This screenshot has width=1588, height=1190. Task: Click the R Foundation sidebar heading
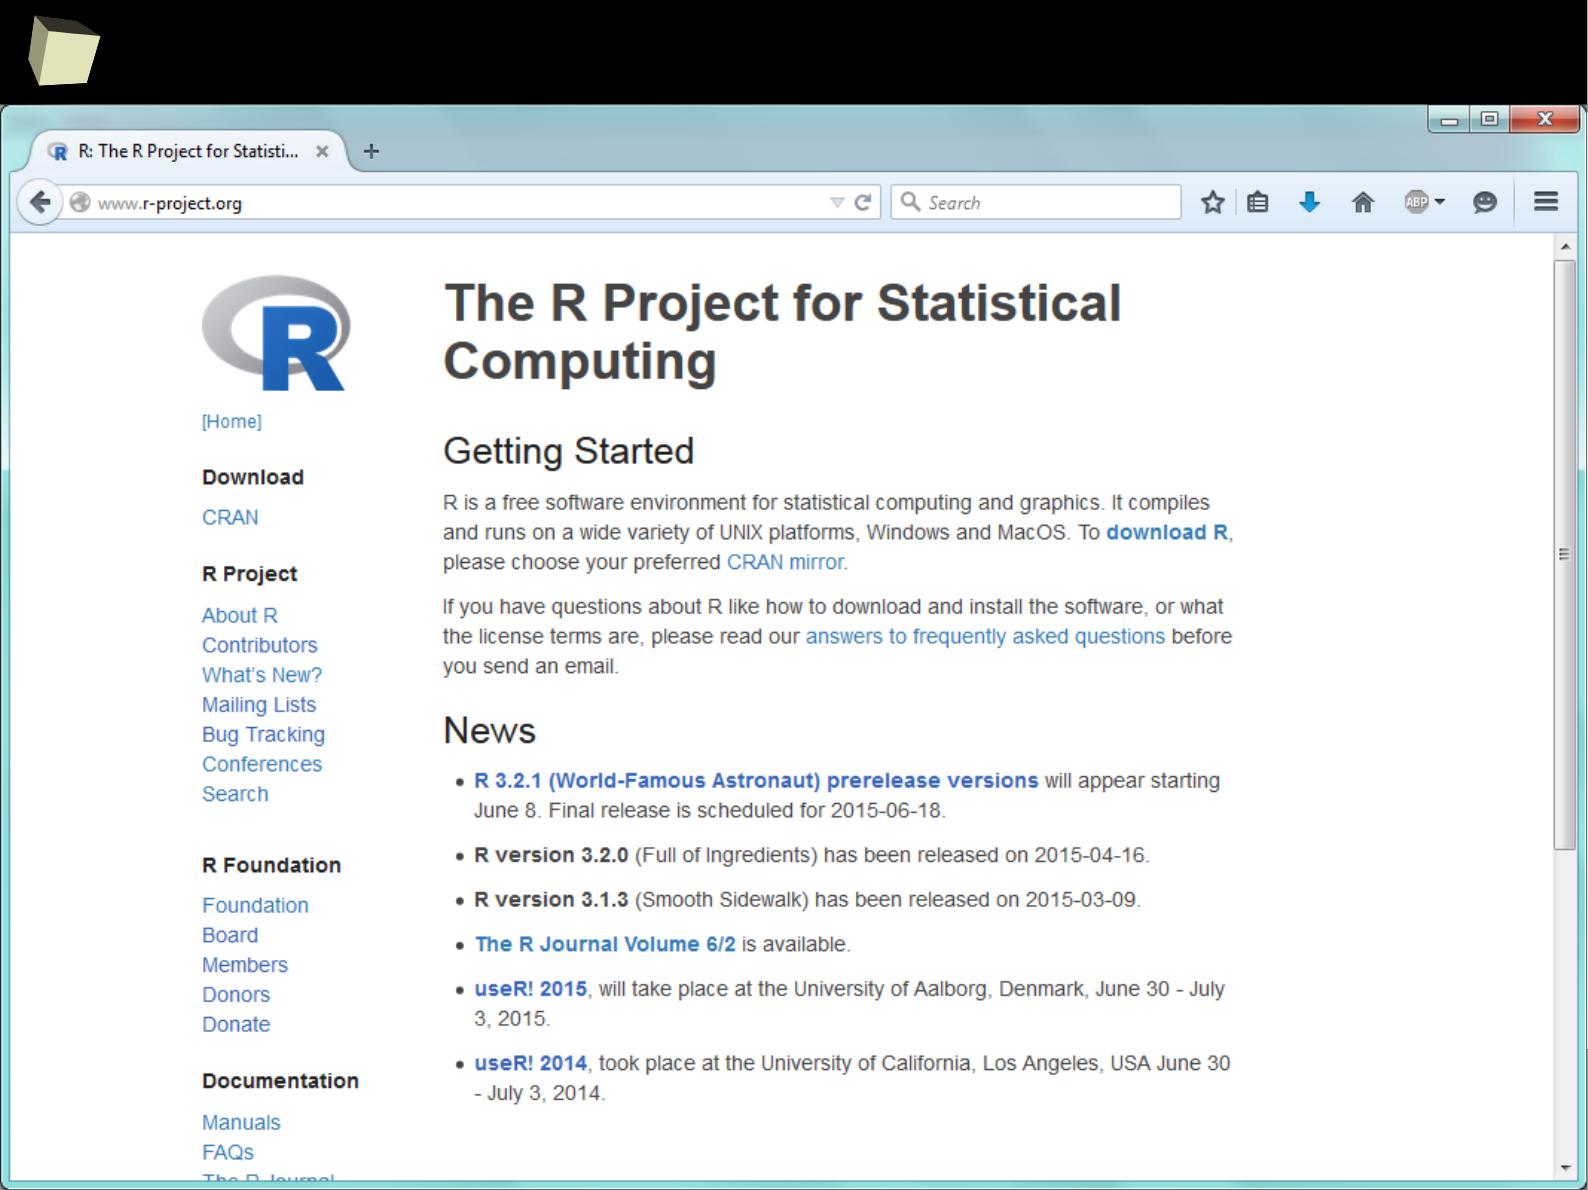tap(271, 865)
